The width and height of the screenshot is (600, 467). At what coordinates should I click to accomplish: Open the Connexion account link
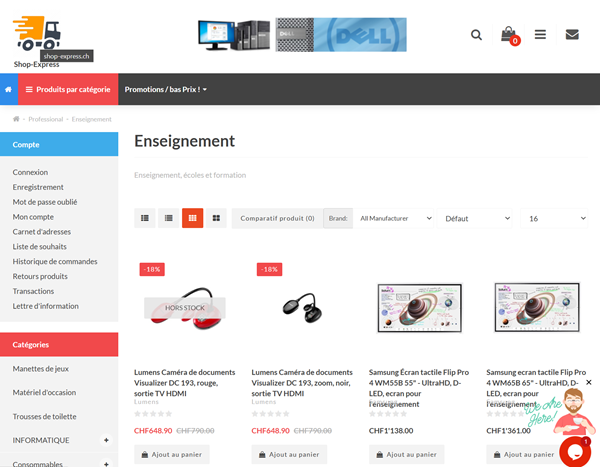point(30,172)
